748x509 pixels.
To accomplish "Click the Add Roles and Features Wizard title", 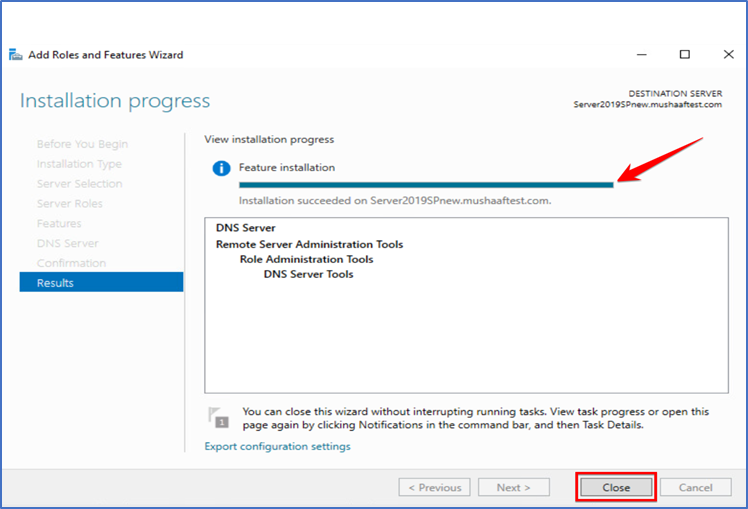I will pyautogui.click(x=105, y=55).
